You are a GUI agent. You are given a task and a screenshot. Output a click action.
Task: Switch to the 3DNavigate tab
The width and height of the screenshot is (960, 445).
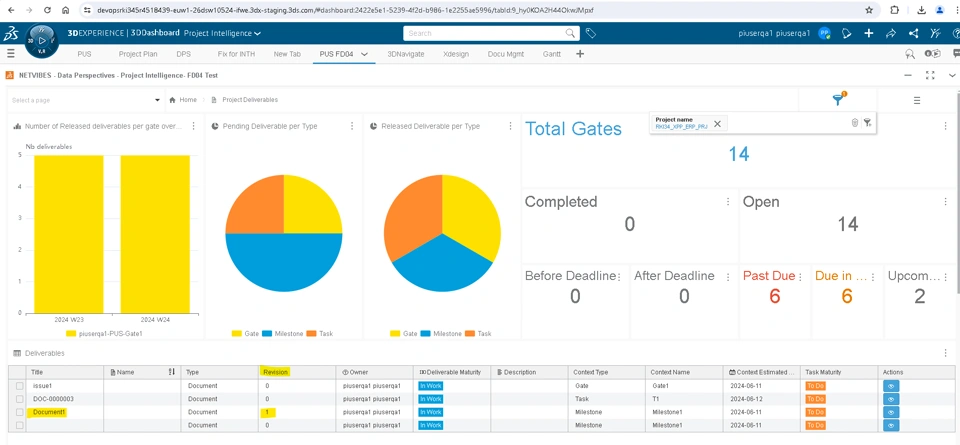point(405,54)
